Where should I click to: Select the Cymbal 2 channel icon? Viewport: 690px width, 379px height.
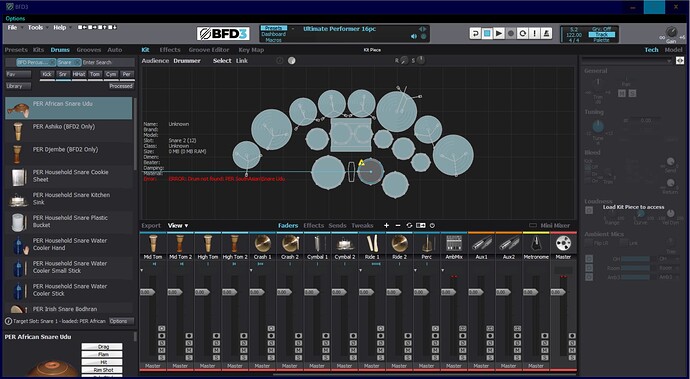coord(344,243)
